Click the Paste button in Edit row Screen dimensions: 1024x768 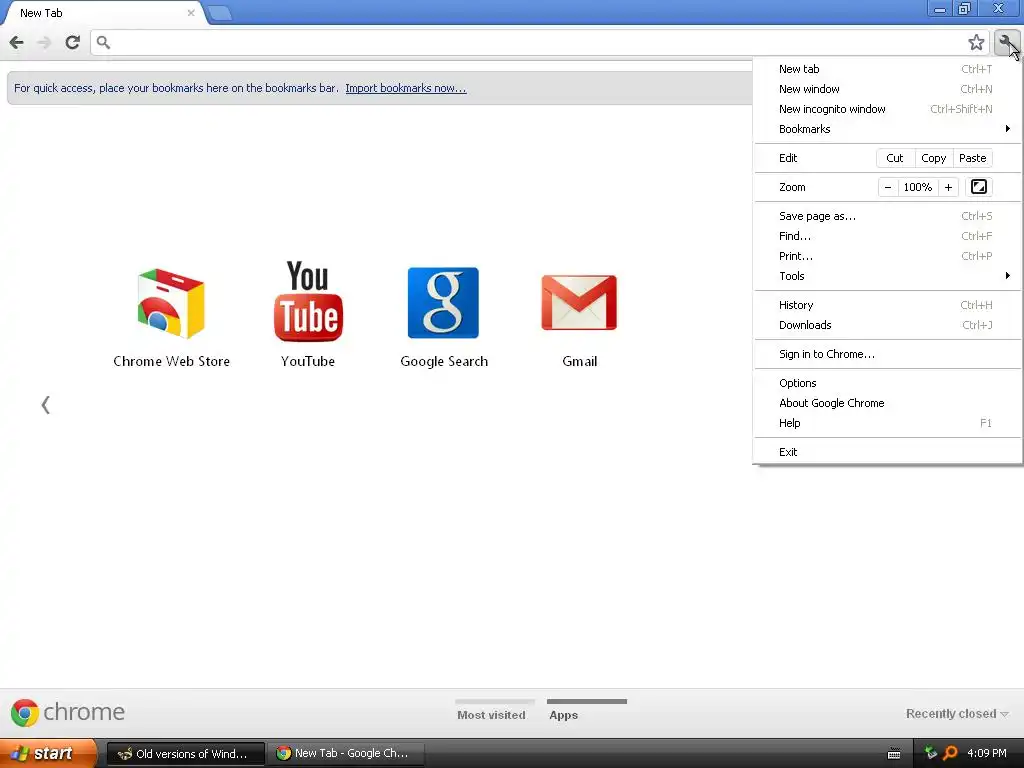[972, 158]
